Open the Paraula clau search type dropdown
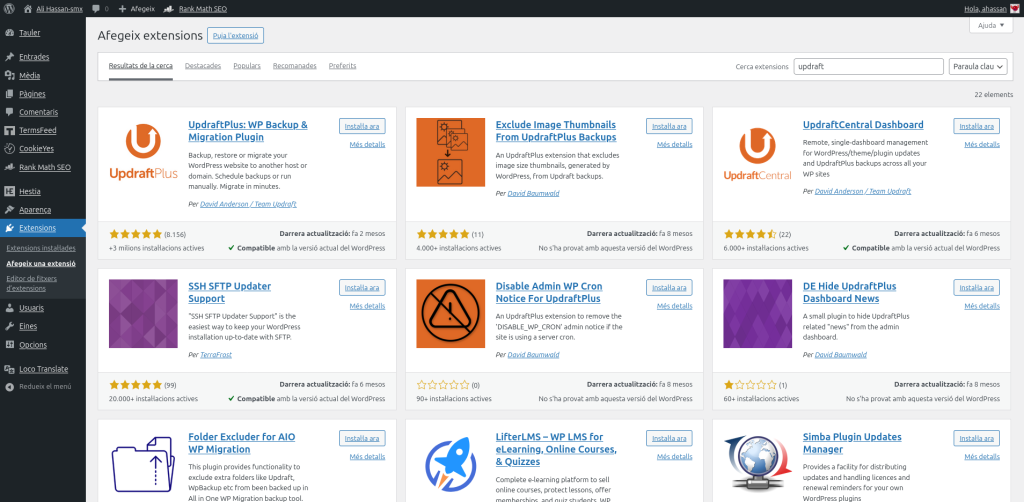 point(977,66)
